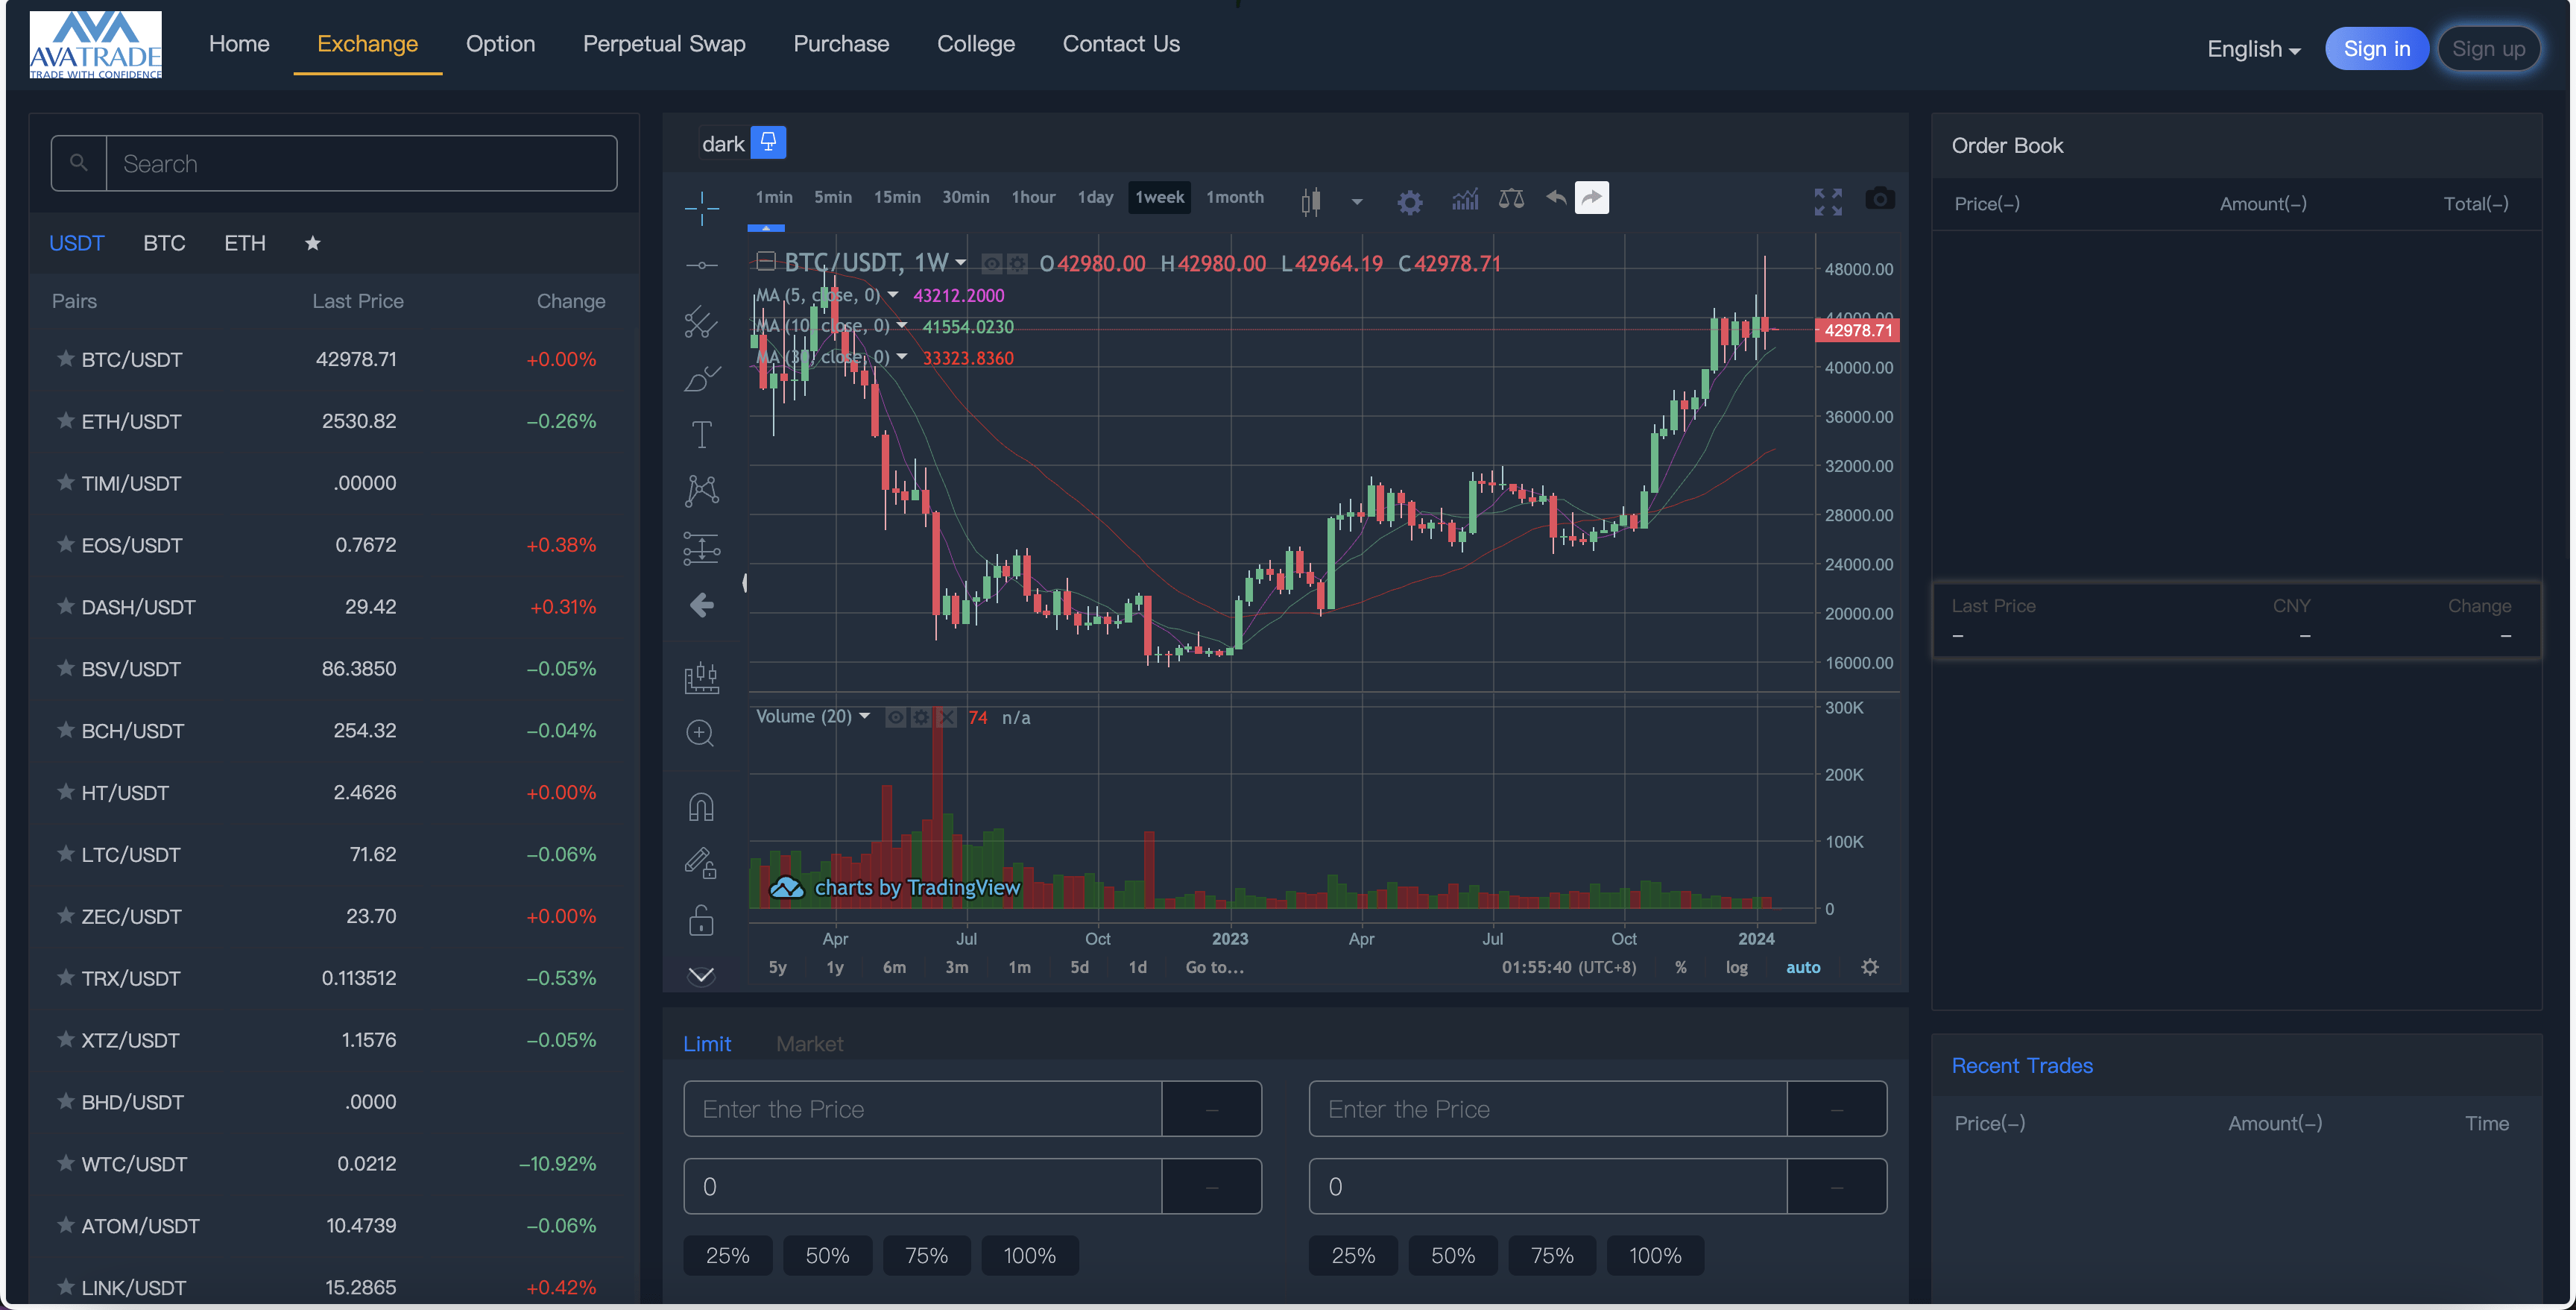Click the Sign in button

(2375, 47)
